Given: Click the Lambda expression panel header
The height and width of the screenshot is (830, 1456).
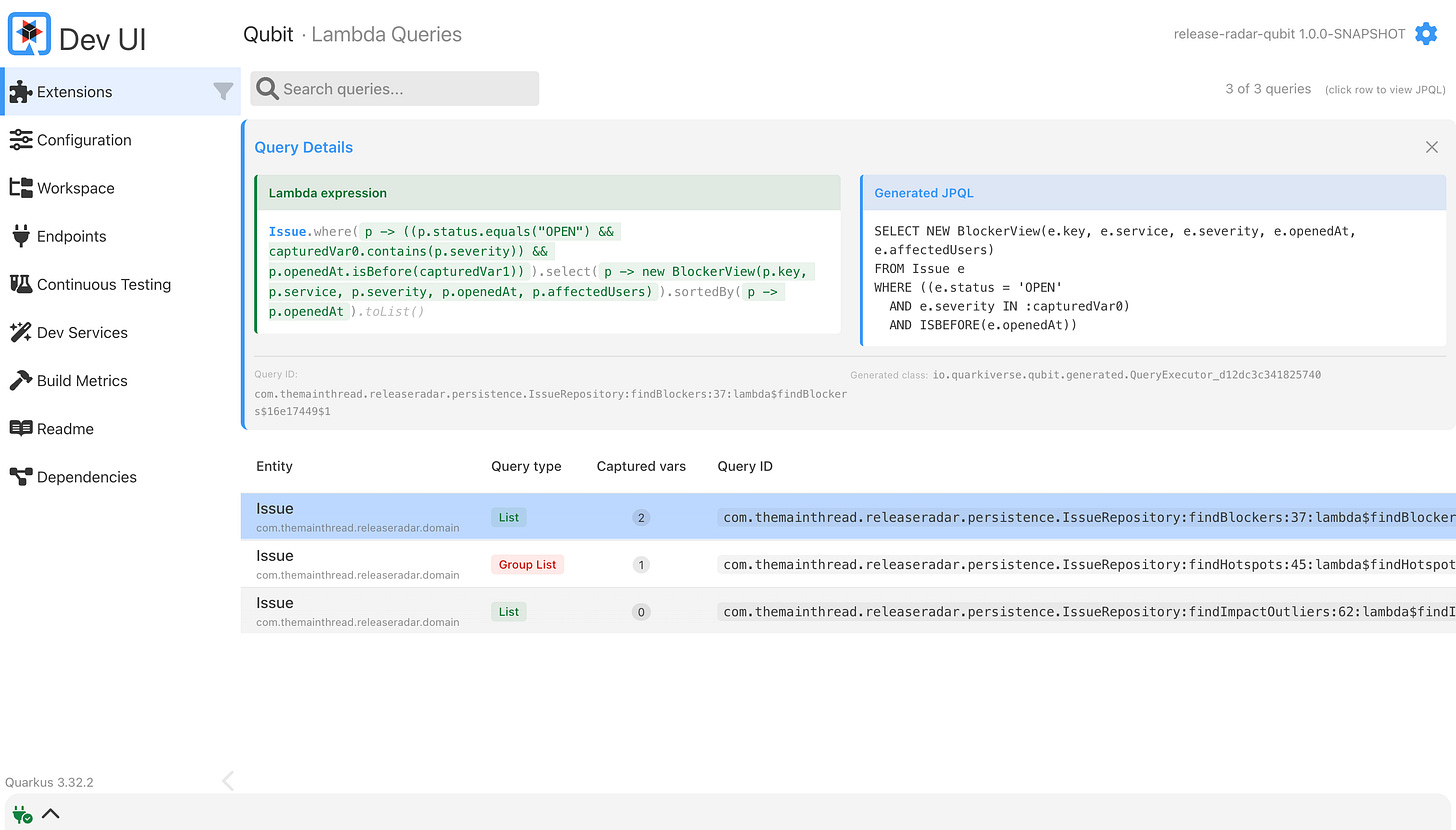Looking at the screenshot, I should click(x=548, y=193).
